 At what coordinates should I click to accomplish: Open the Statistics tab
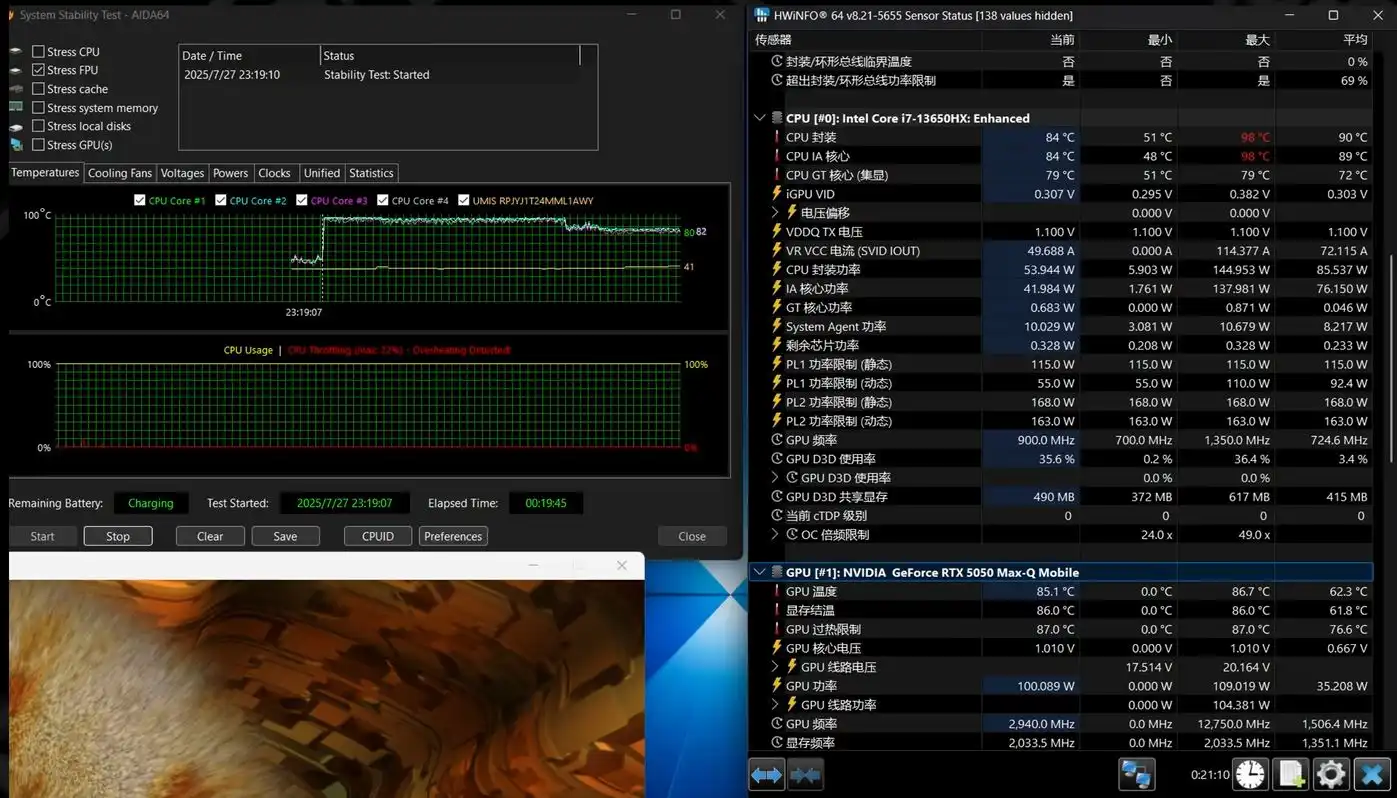(x=371, y=173)
